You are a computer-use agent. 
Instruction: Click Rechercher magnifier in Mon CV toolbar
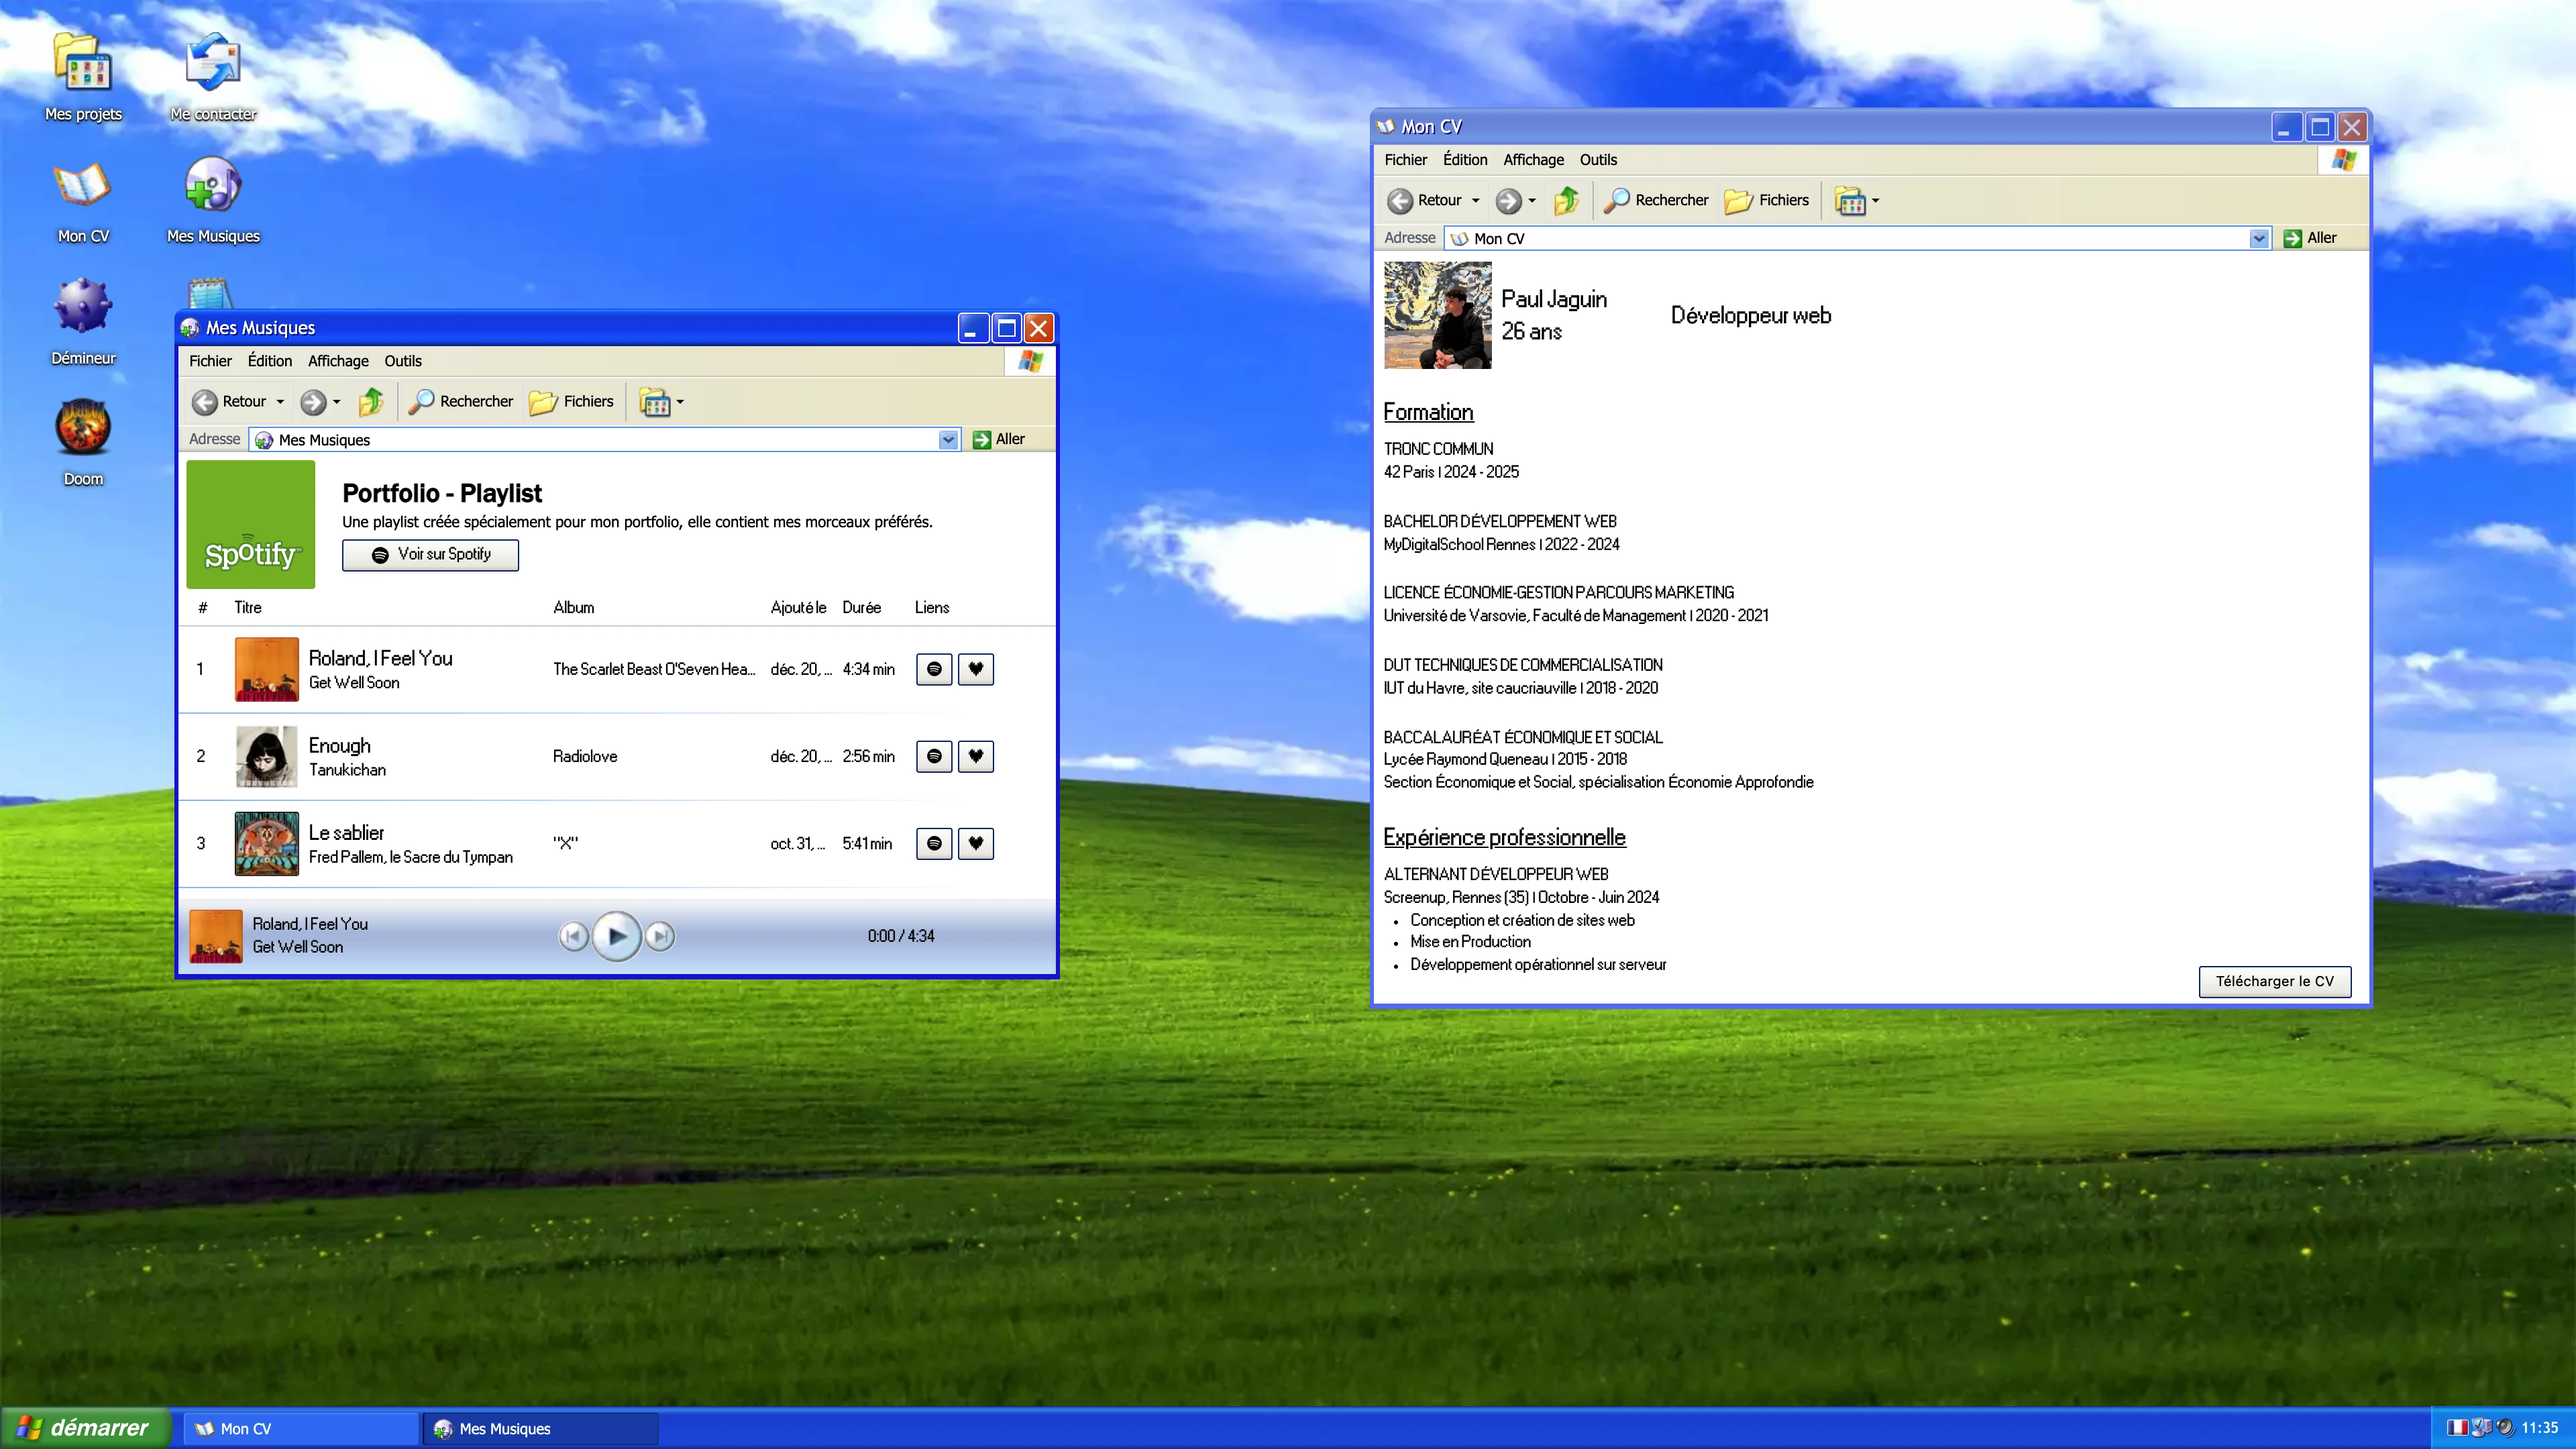pos(1616,200)
